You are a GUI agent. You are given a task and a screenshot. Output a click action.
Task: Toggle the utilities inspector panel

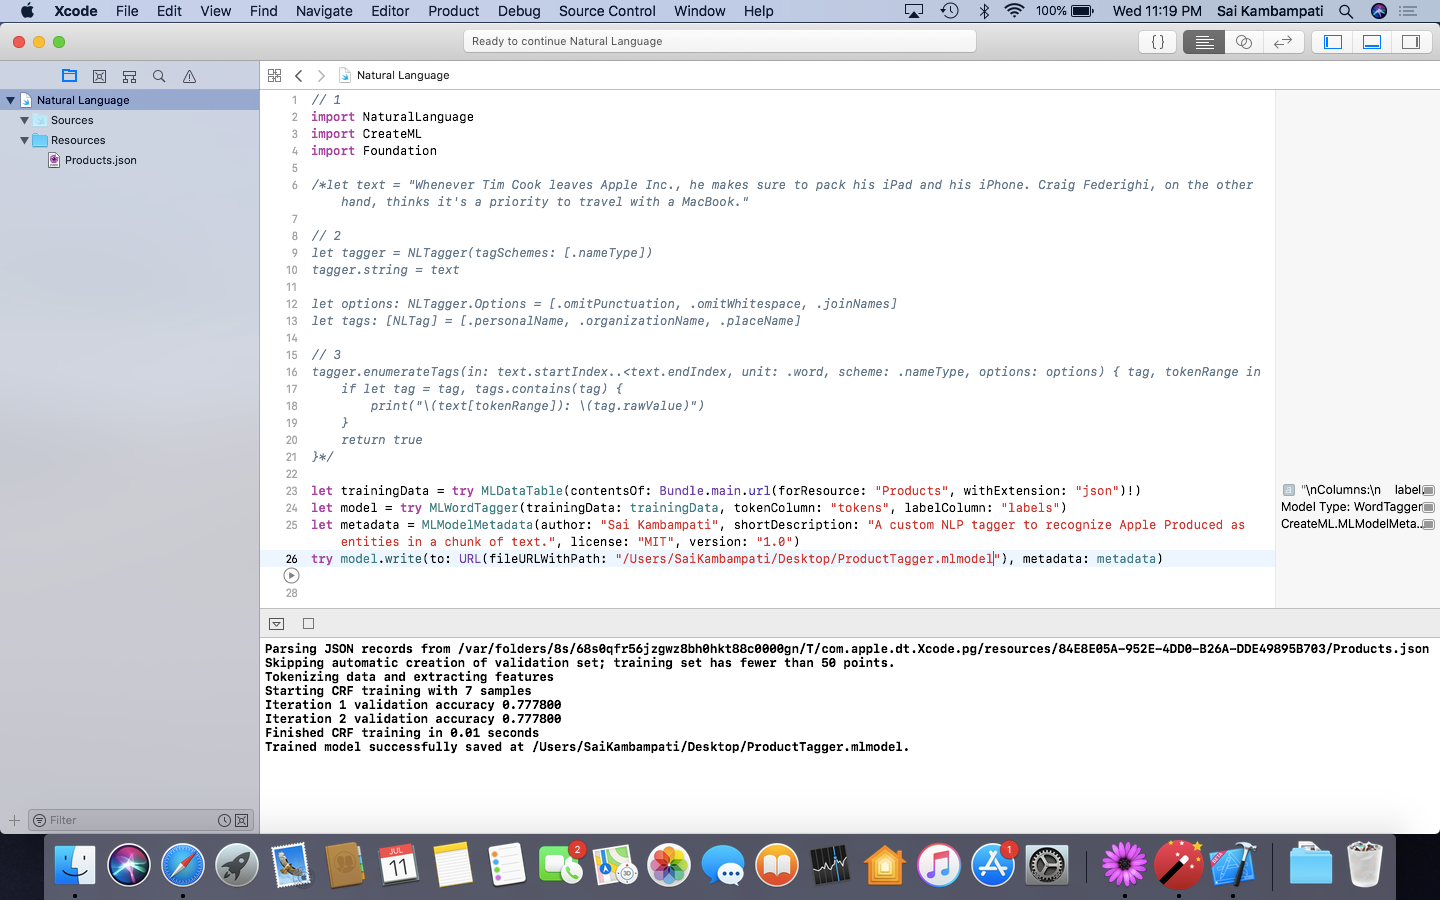pos(1411,41)
